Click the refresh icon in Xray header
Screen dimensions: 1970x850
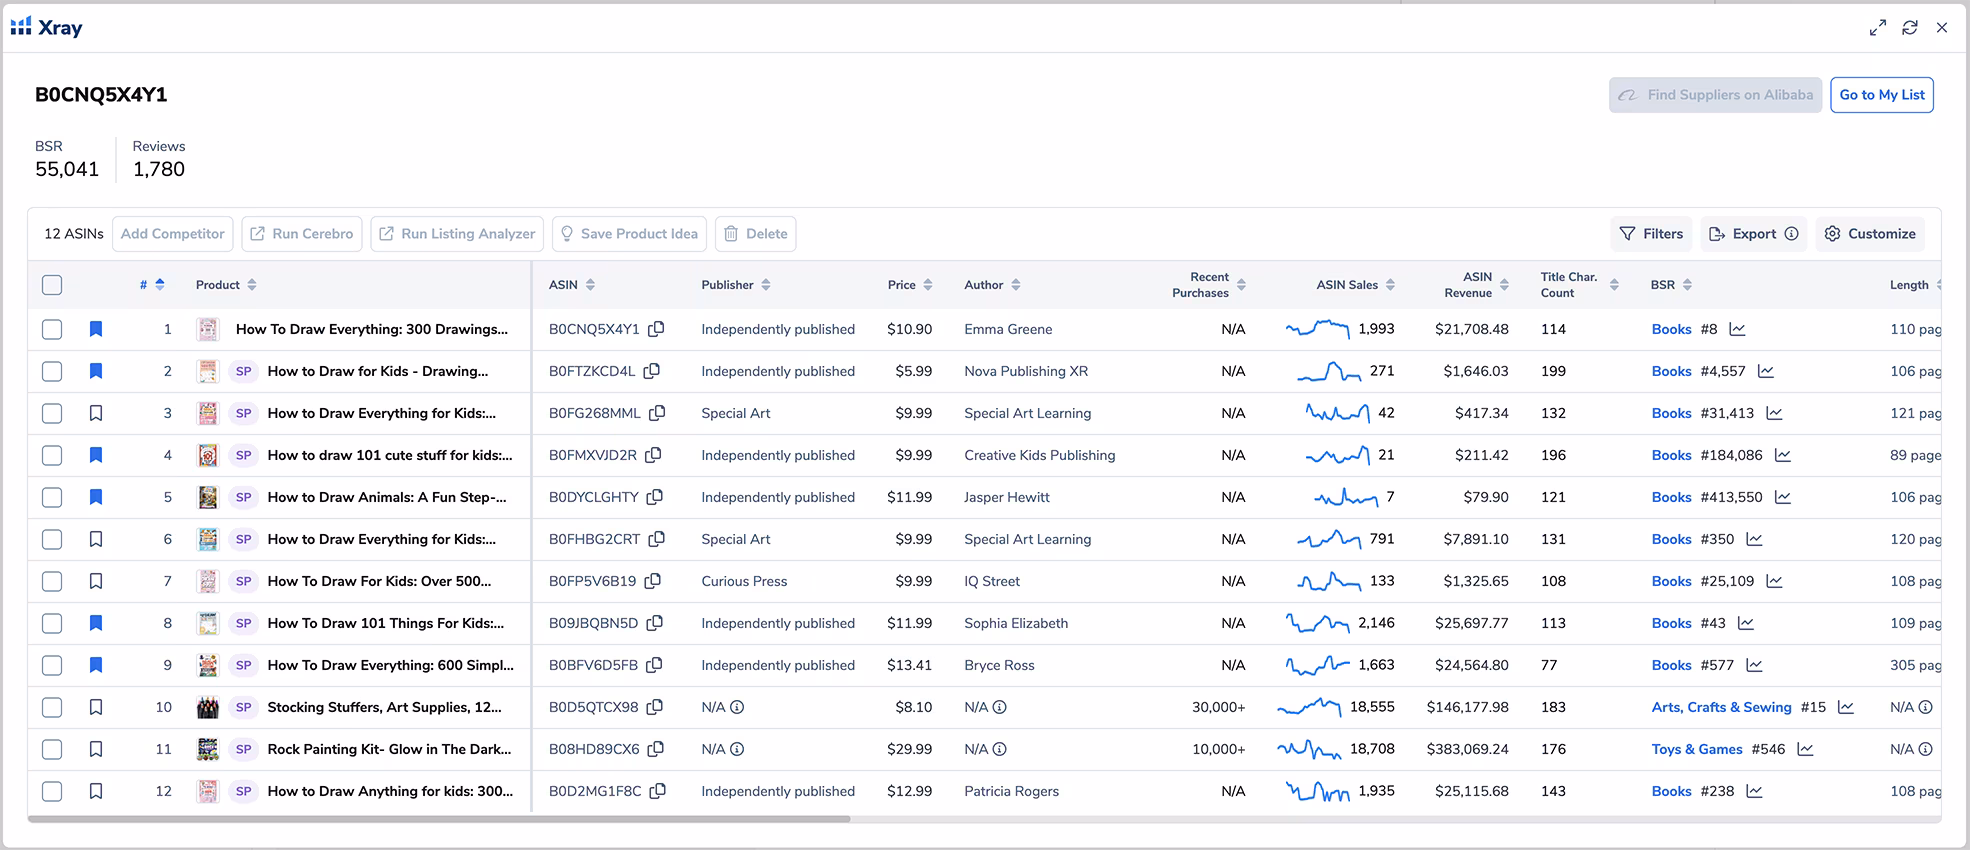[1910, 28]
